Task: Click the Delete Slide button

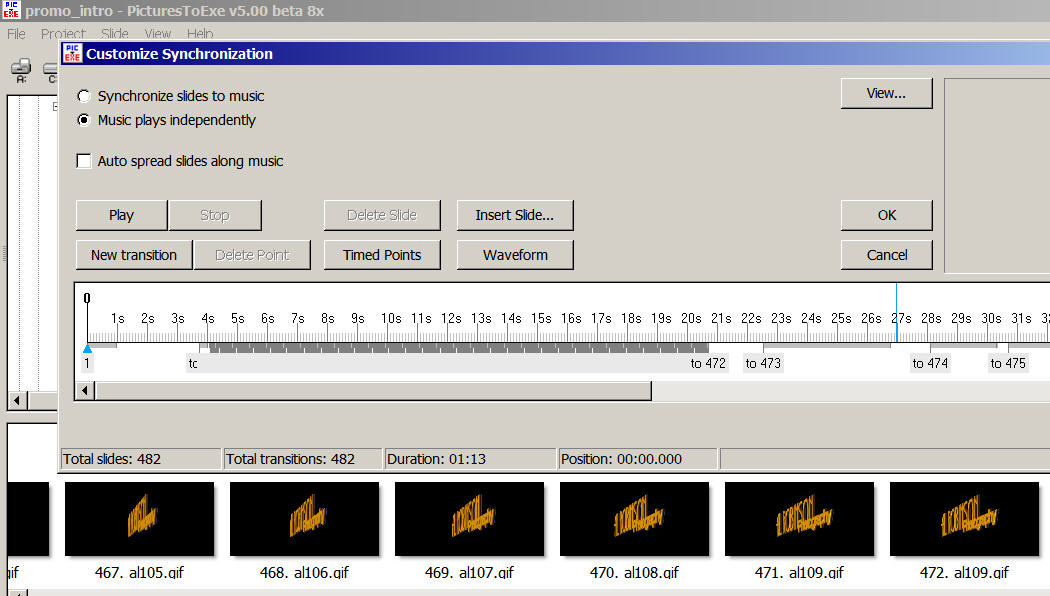Action: coord(382,215)
